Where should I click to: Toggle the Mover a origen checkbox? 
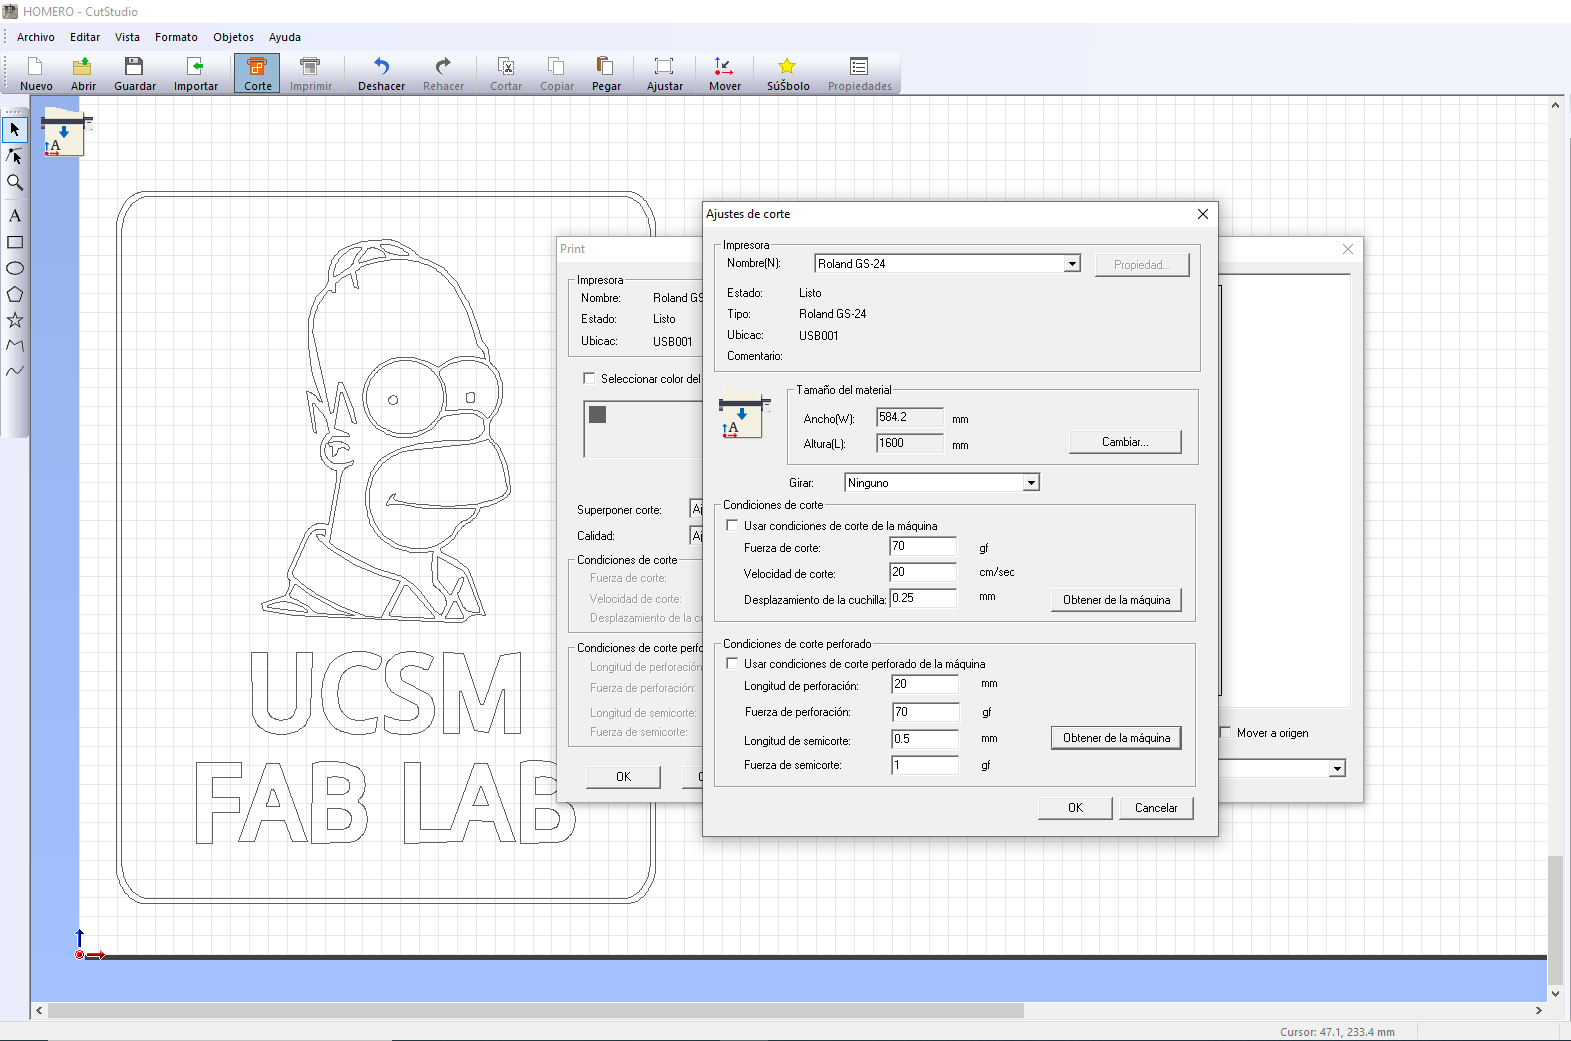pyautogui.click(x=1225, y=733)
